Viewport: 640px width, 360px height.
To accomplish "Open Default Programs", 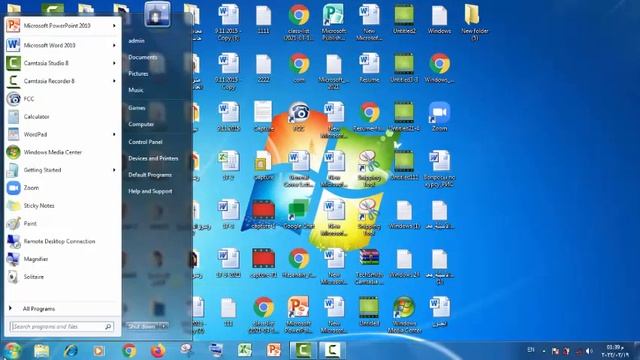I will 150,175.
